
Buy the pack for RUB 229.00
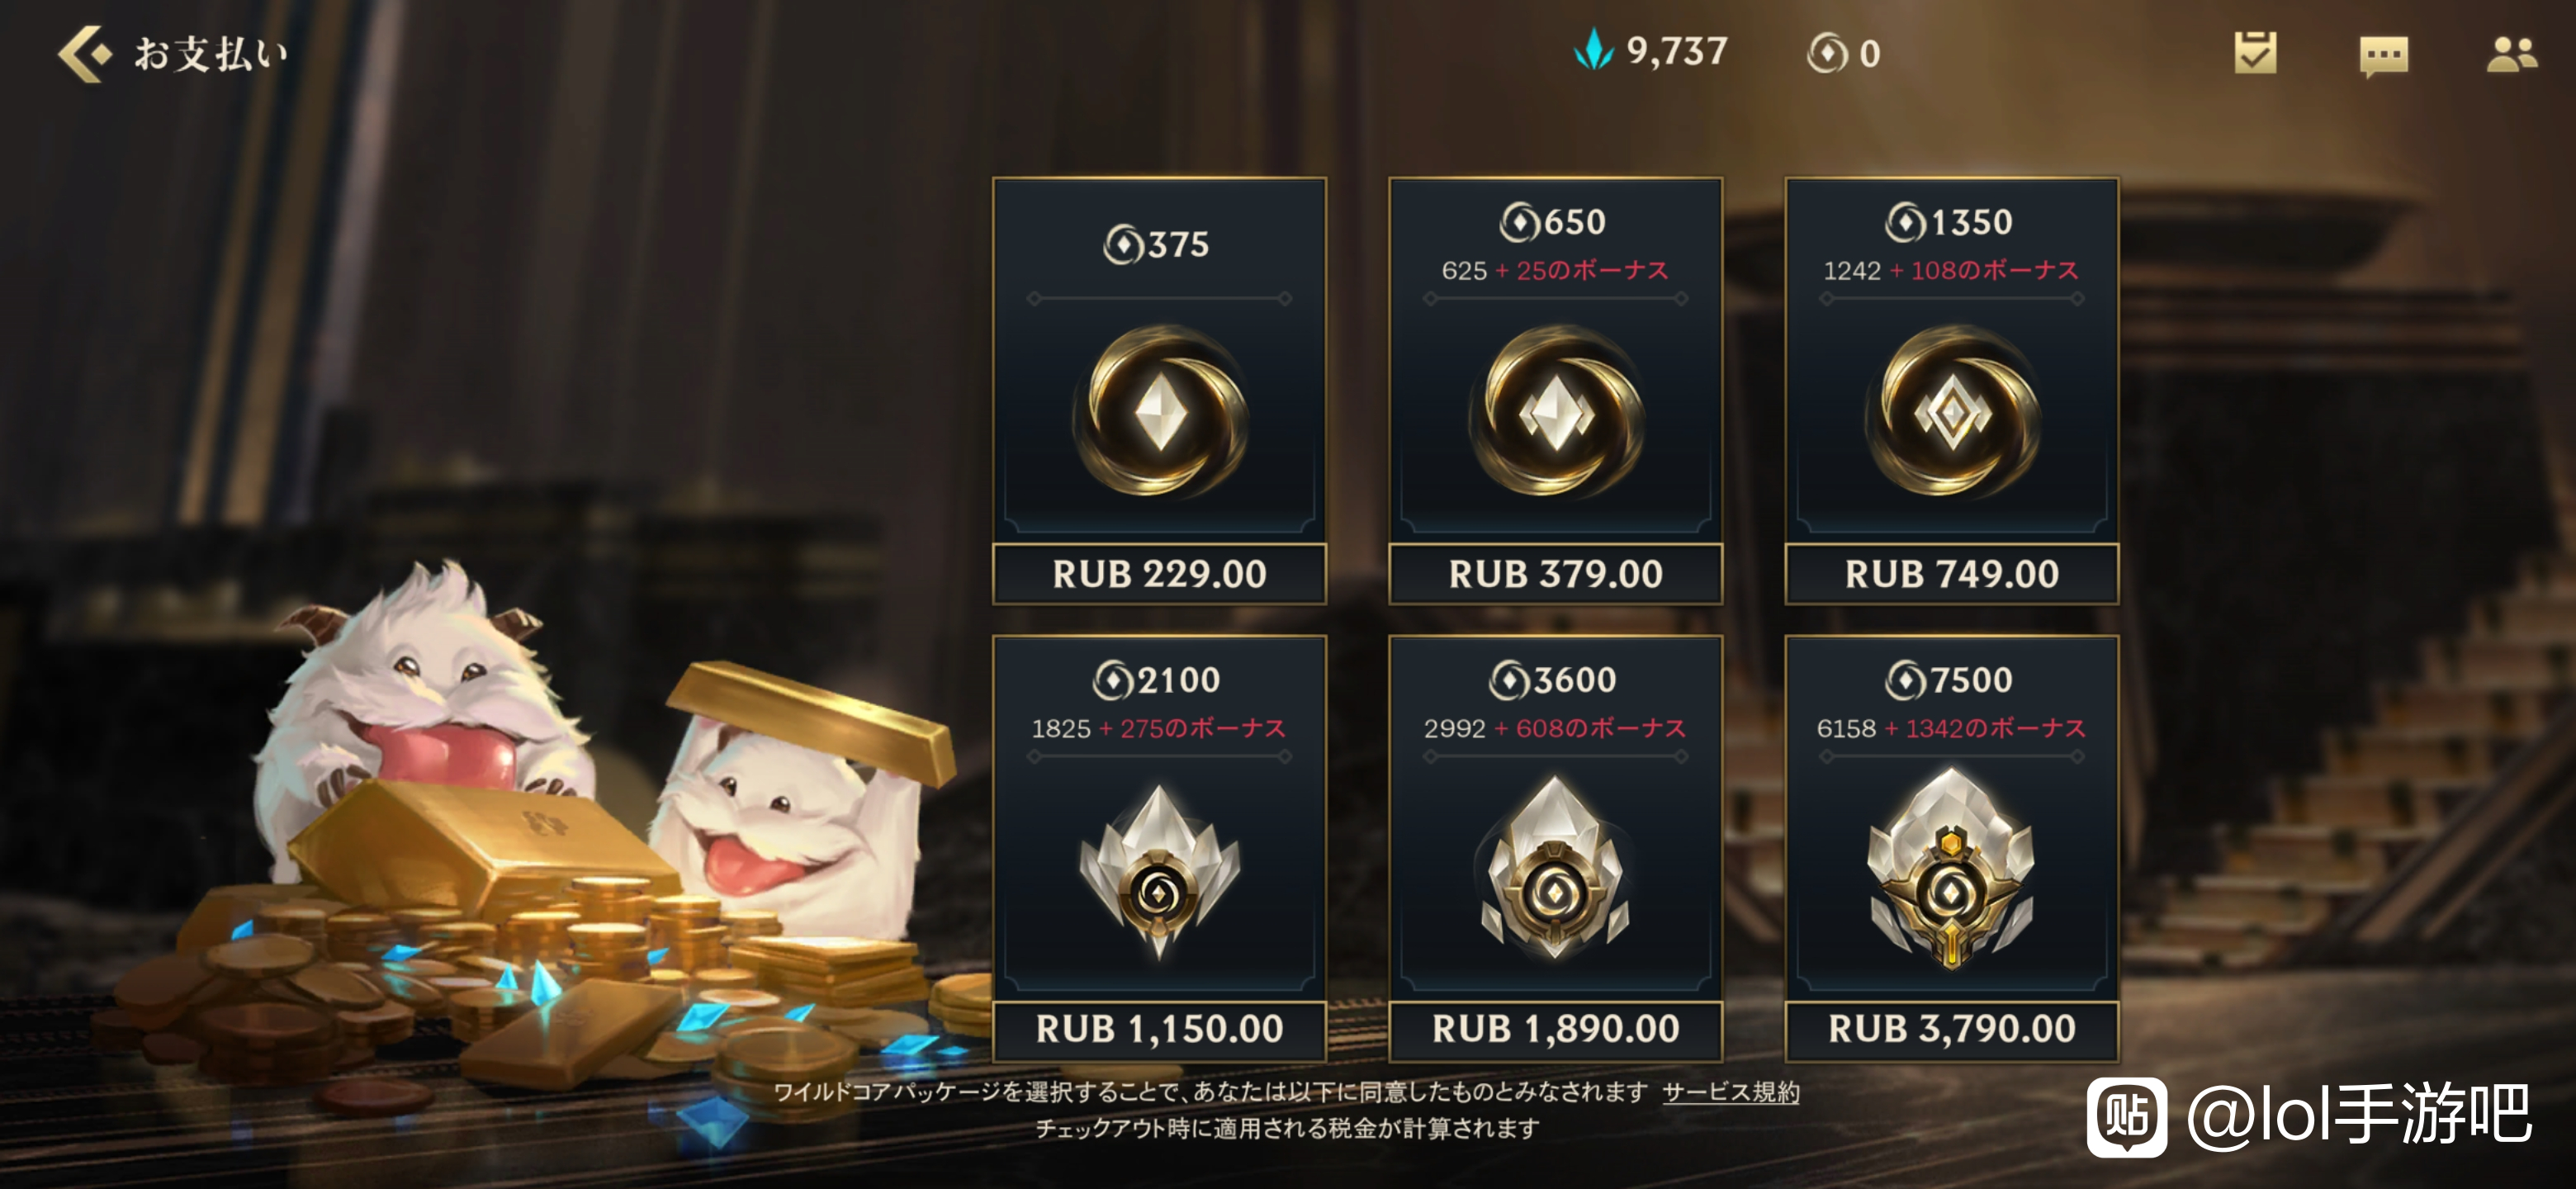pos(1159,574)
